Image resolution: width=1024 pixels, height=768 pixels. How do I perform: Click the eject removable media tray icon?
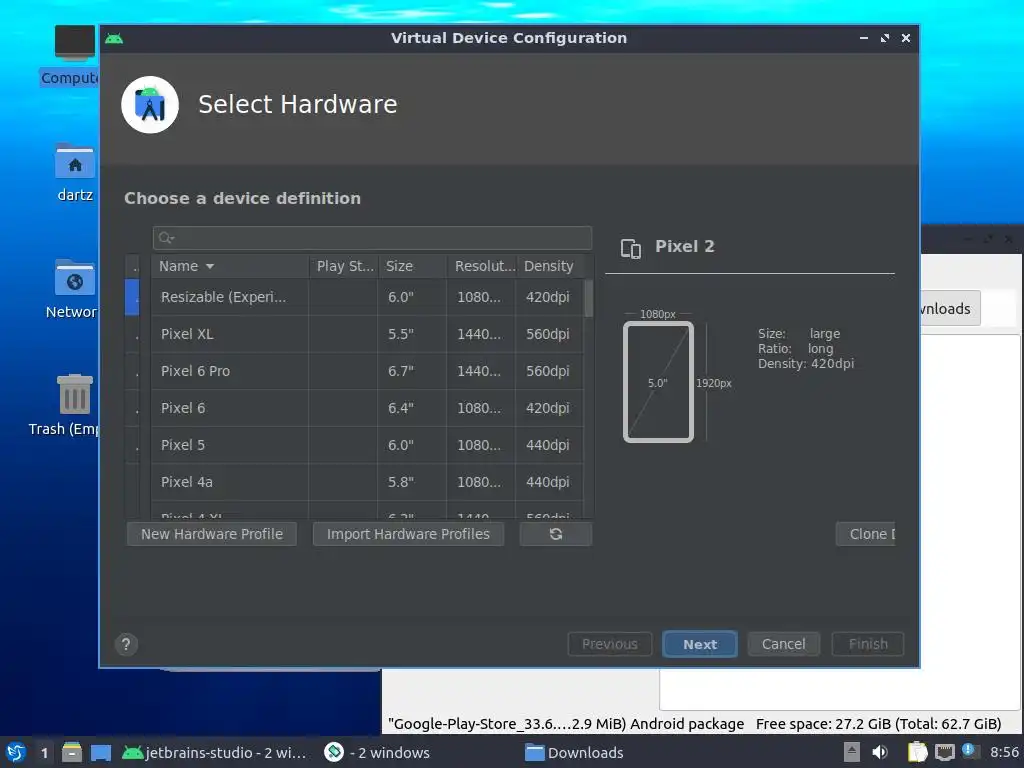(852, 752)
